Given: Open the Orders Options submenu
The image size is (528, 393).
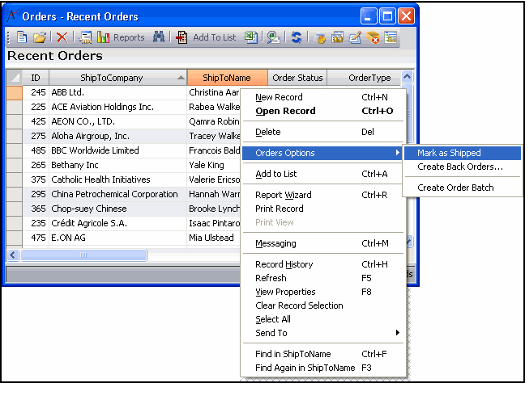Looking at the screenshot, I should [x=323, y=153].
